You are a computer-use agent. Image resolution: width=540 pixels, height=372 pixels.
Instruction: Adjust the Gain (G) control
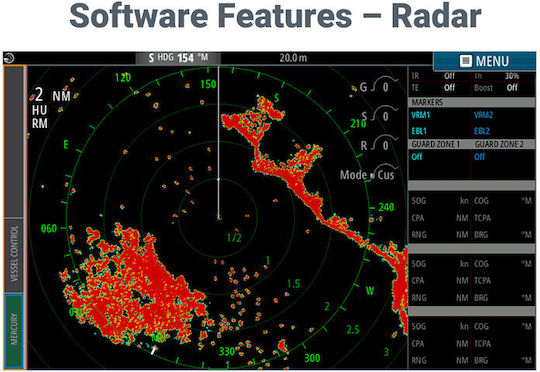[379, 85]
